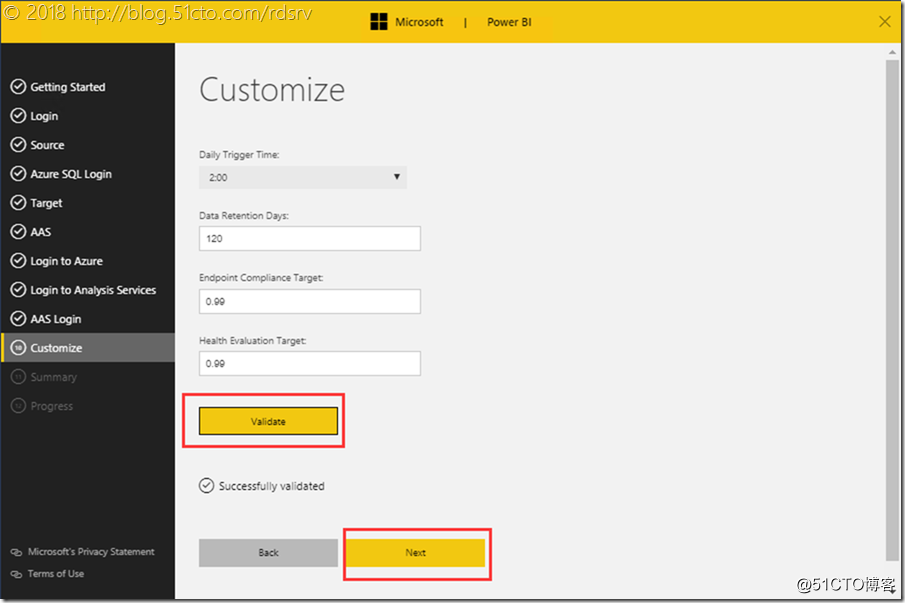Open Microsoft's Privacy Statement link
This screenshot has height=603, width=905.
[91, 552]
